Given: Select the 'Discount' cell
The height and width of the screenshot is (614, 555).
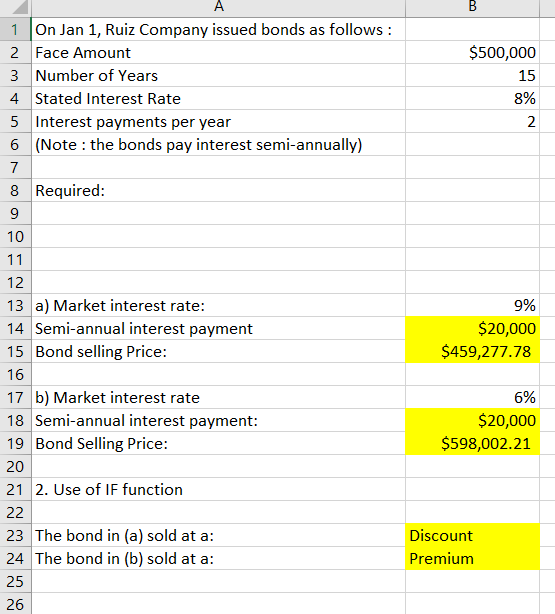Looking at the screenshot, I should [472, 536].
